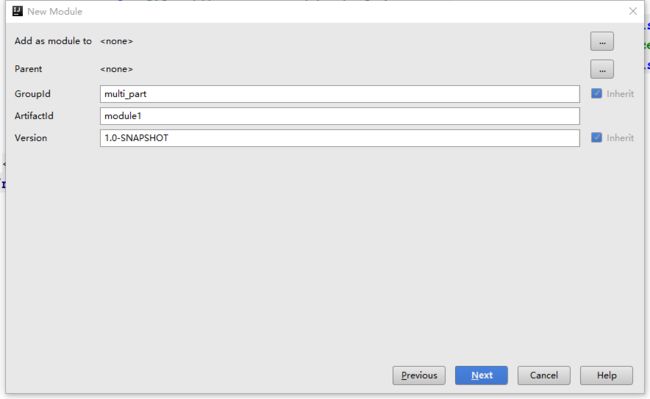Open browse button for Add as module to
The height and width of the screenshot is (399, 650).
(x=602, y=41)
